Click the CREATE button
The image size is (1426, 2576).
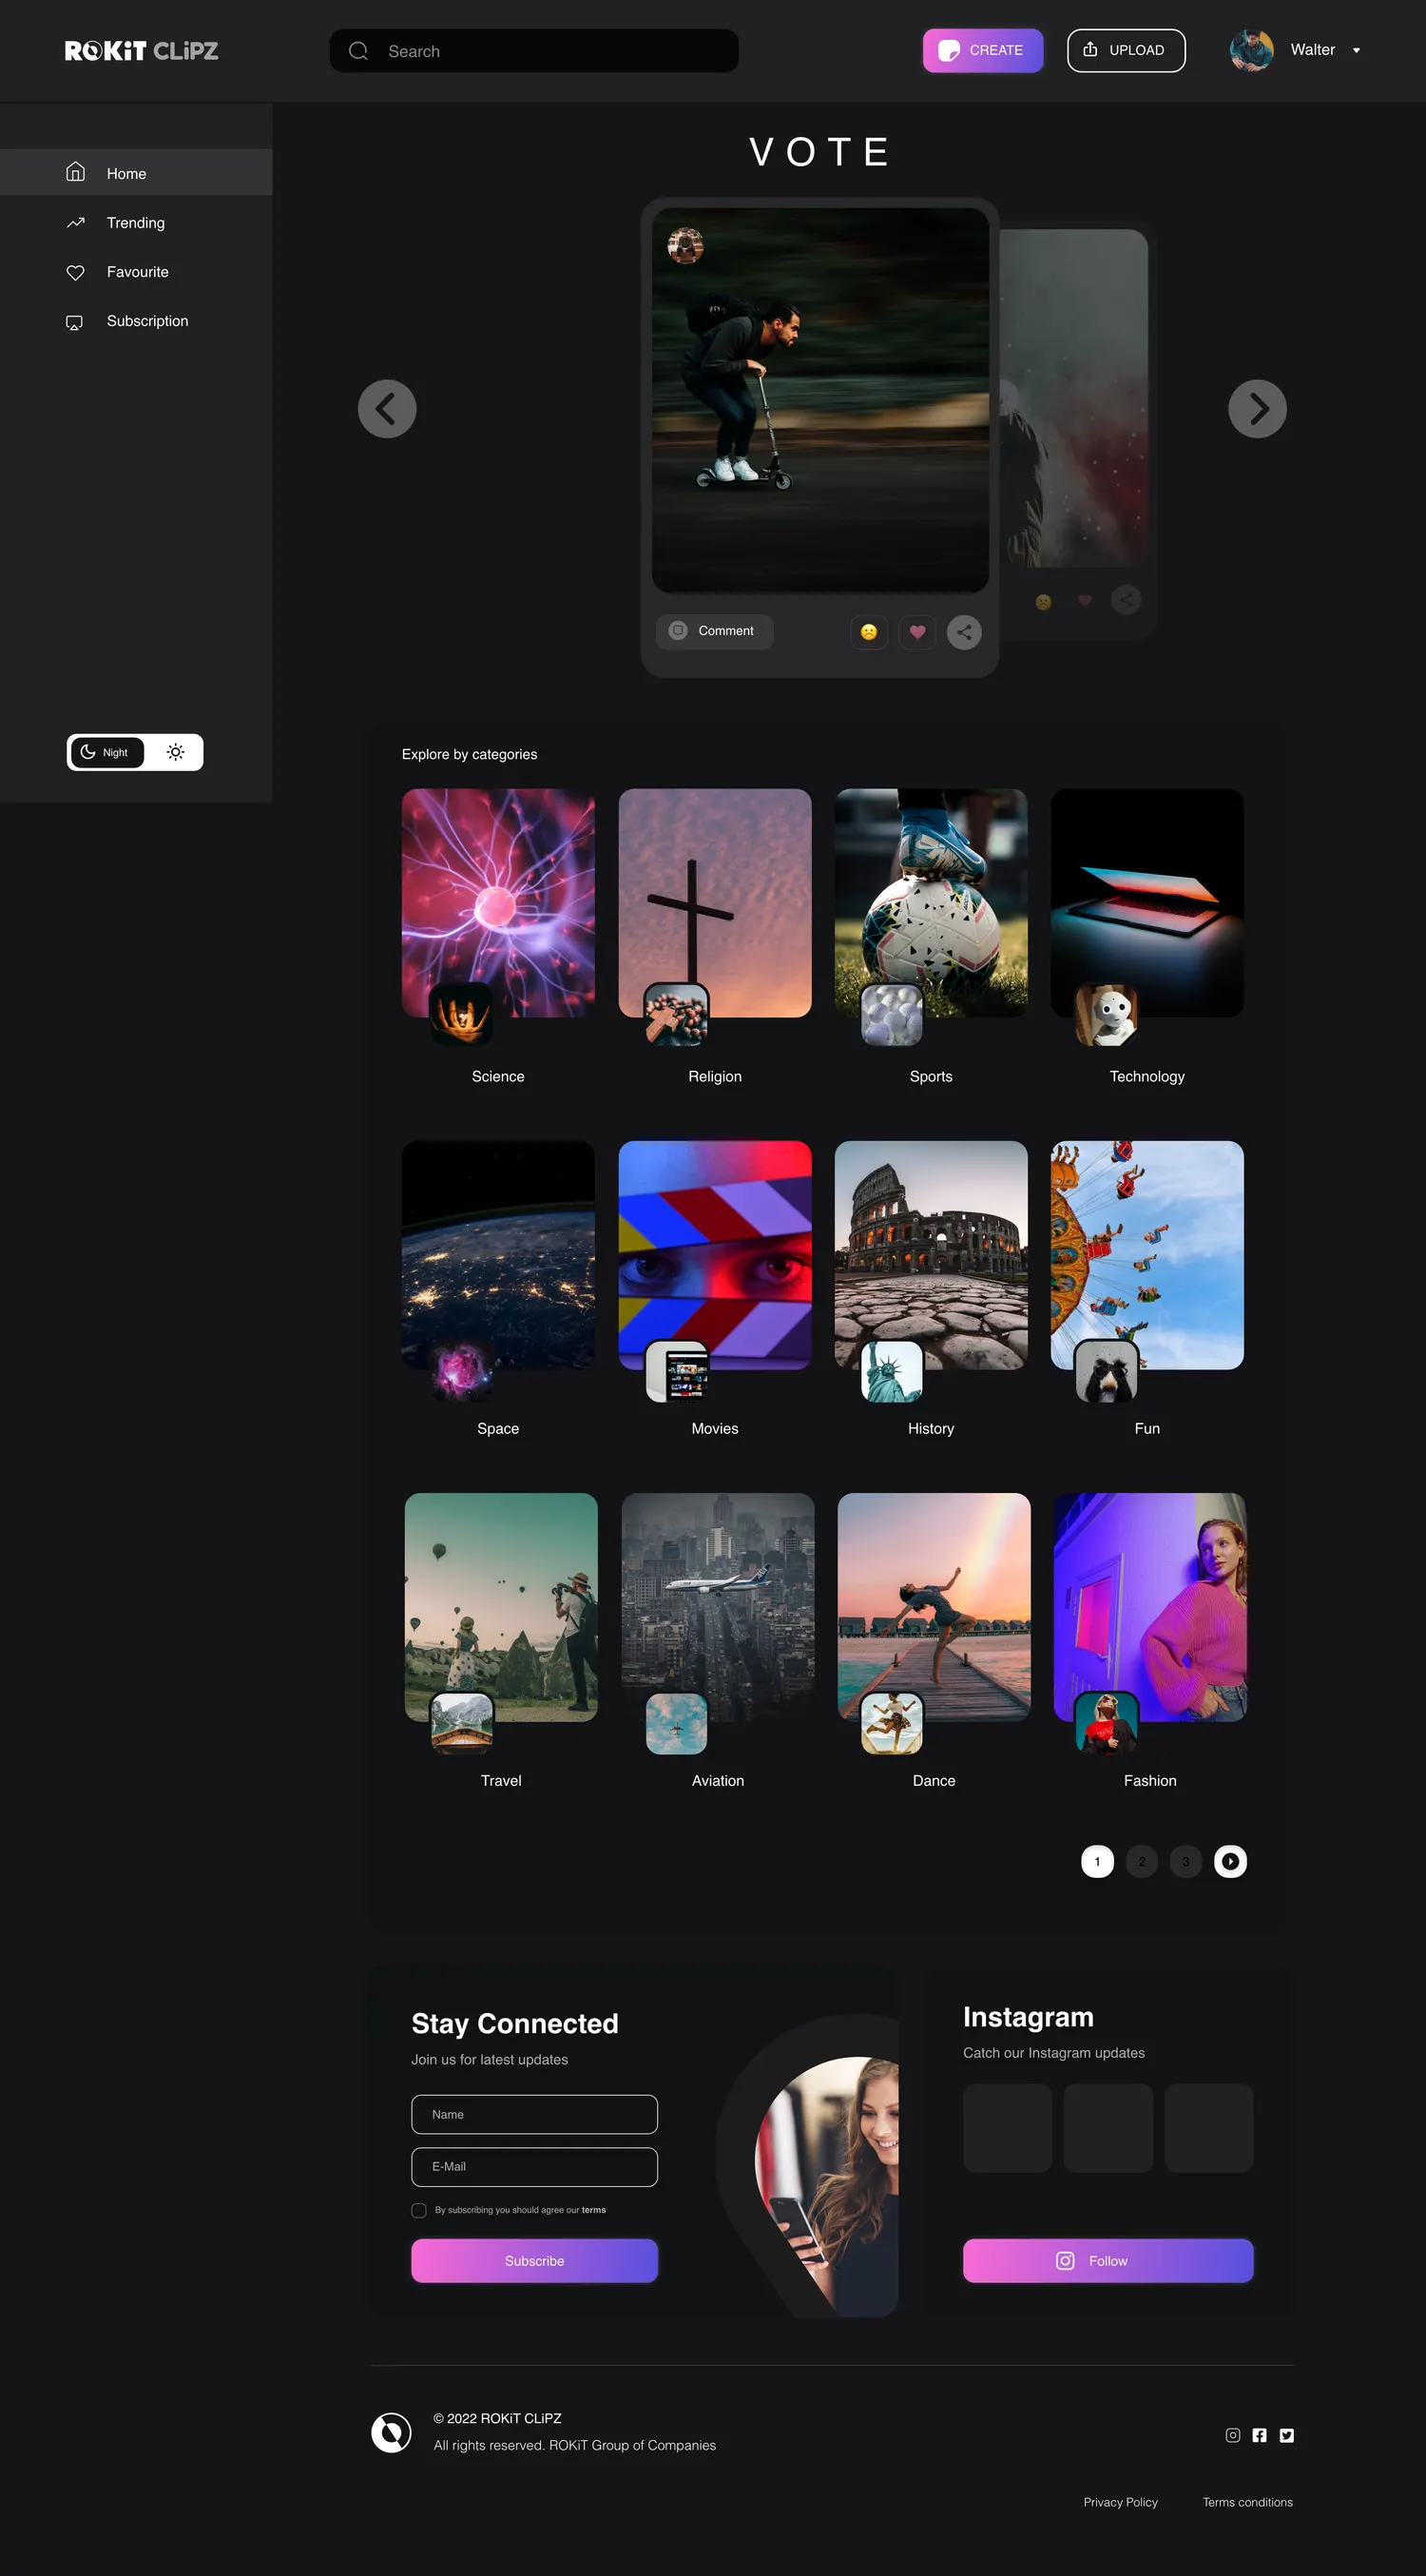(x=982, y=51)
